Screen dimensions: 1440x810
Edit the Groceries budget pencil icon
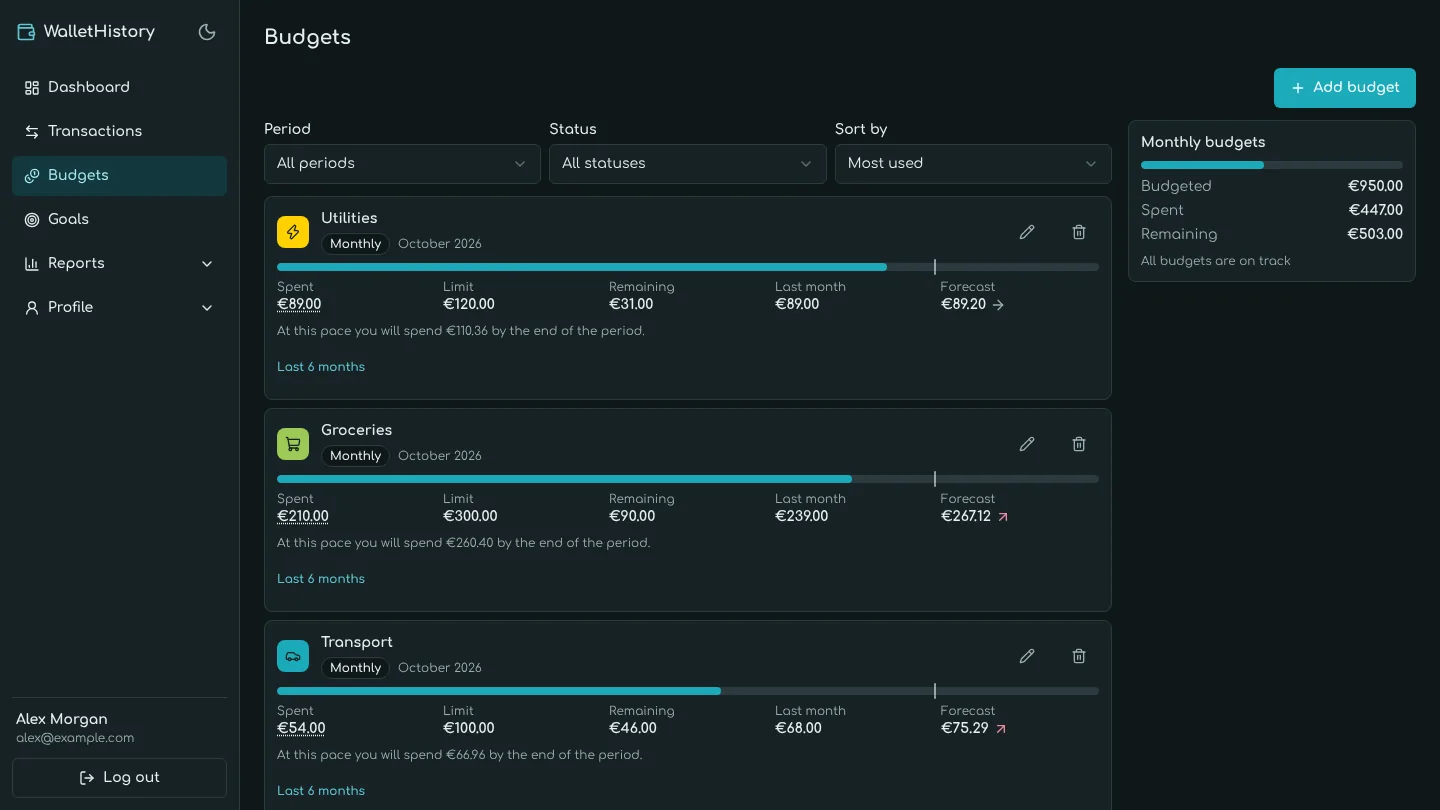[1027, 444]
